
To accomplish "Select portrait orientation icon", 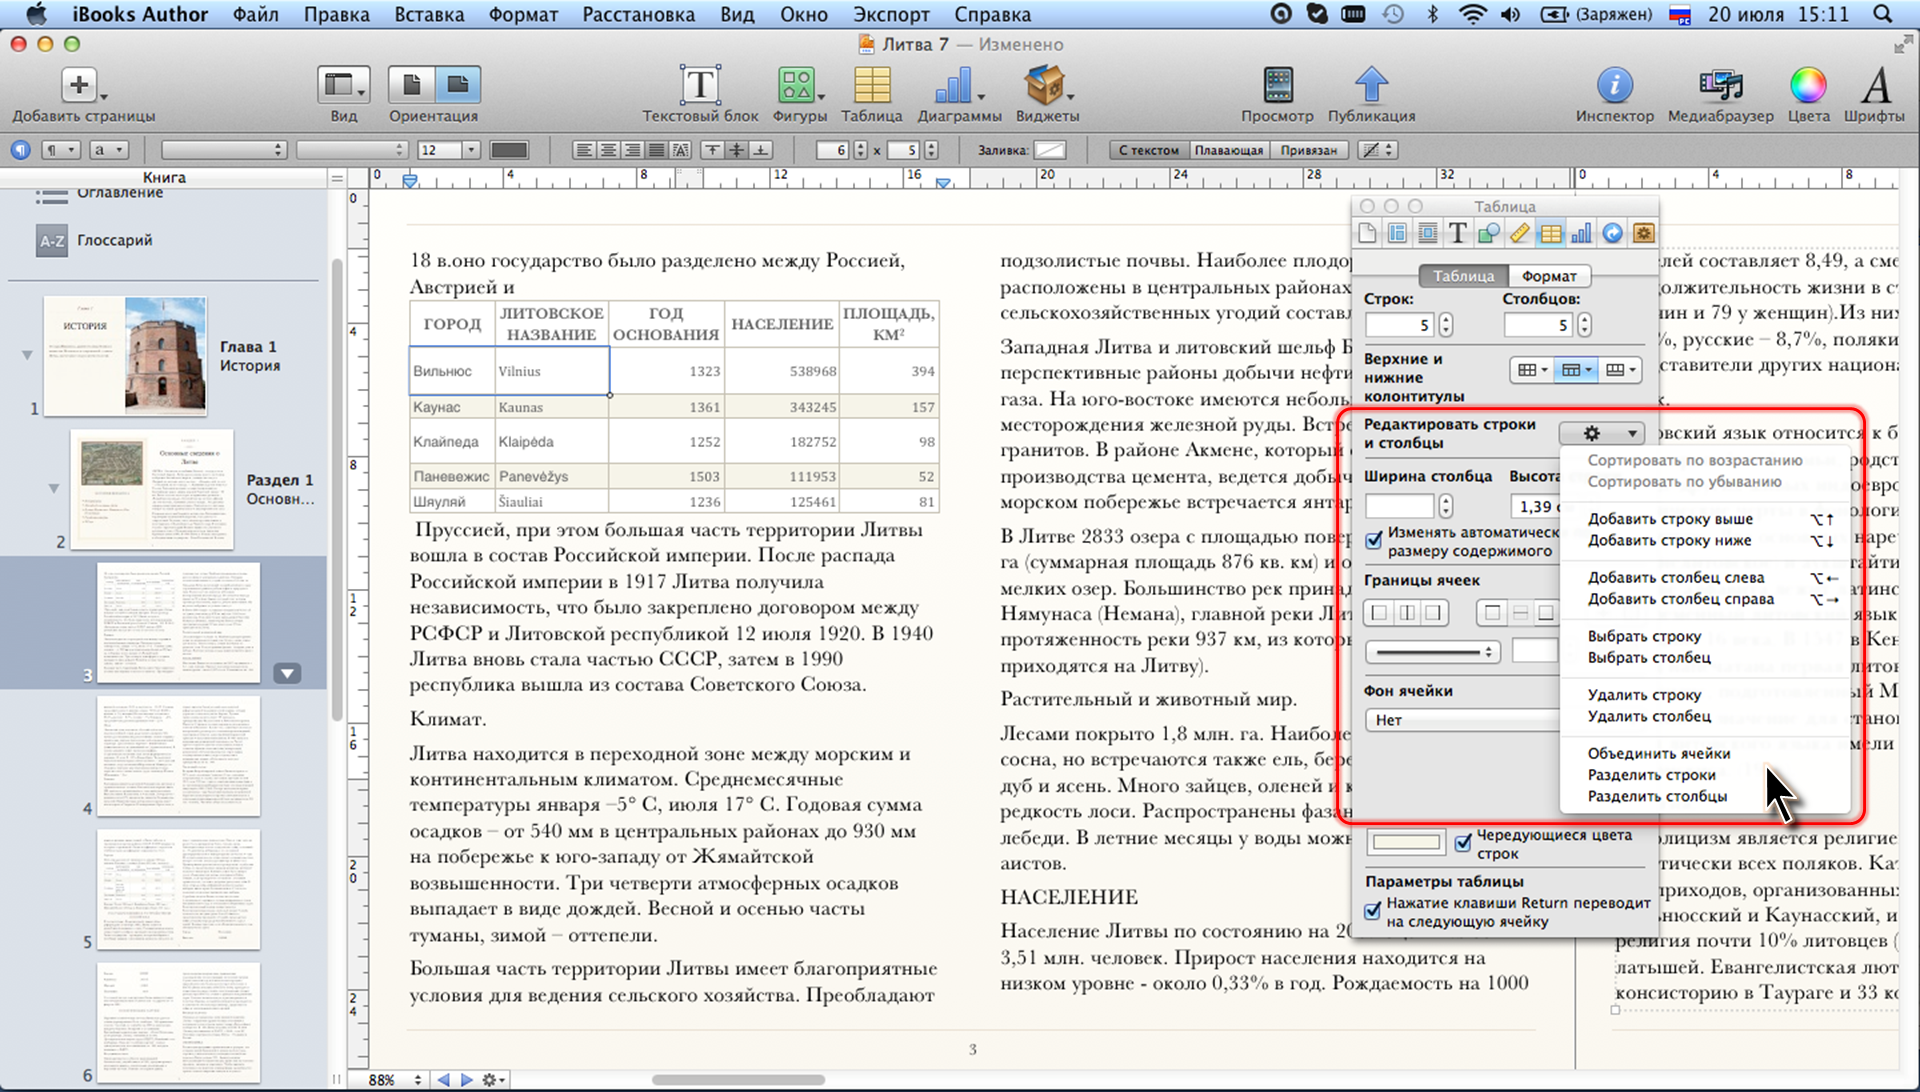I will pyautogui.click(x=411, y=85).
